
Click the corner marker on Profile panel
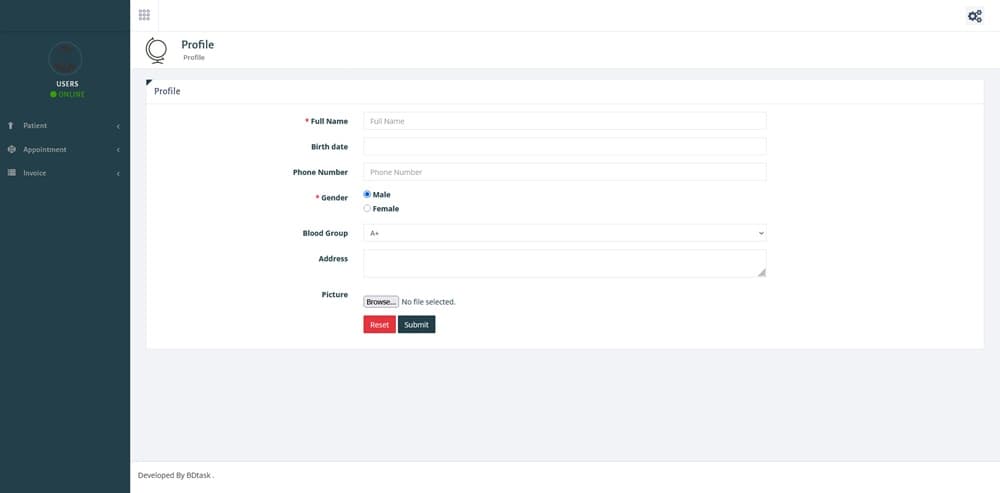point(149,82)
